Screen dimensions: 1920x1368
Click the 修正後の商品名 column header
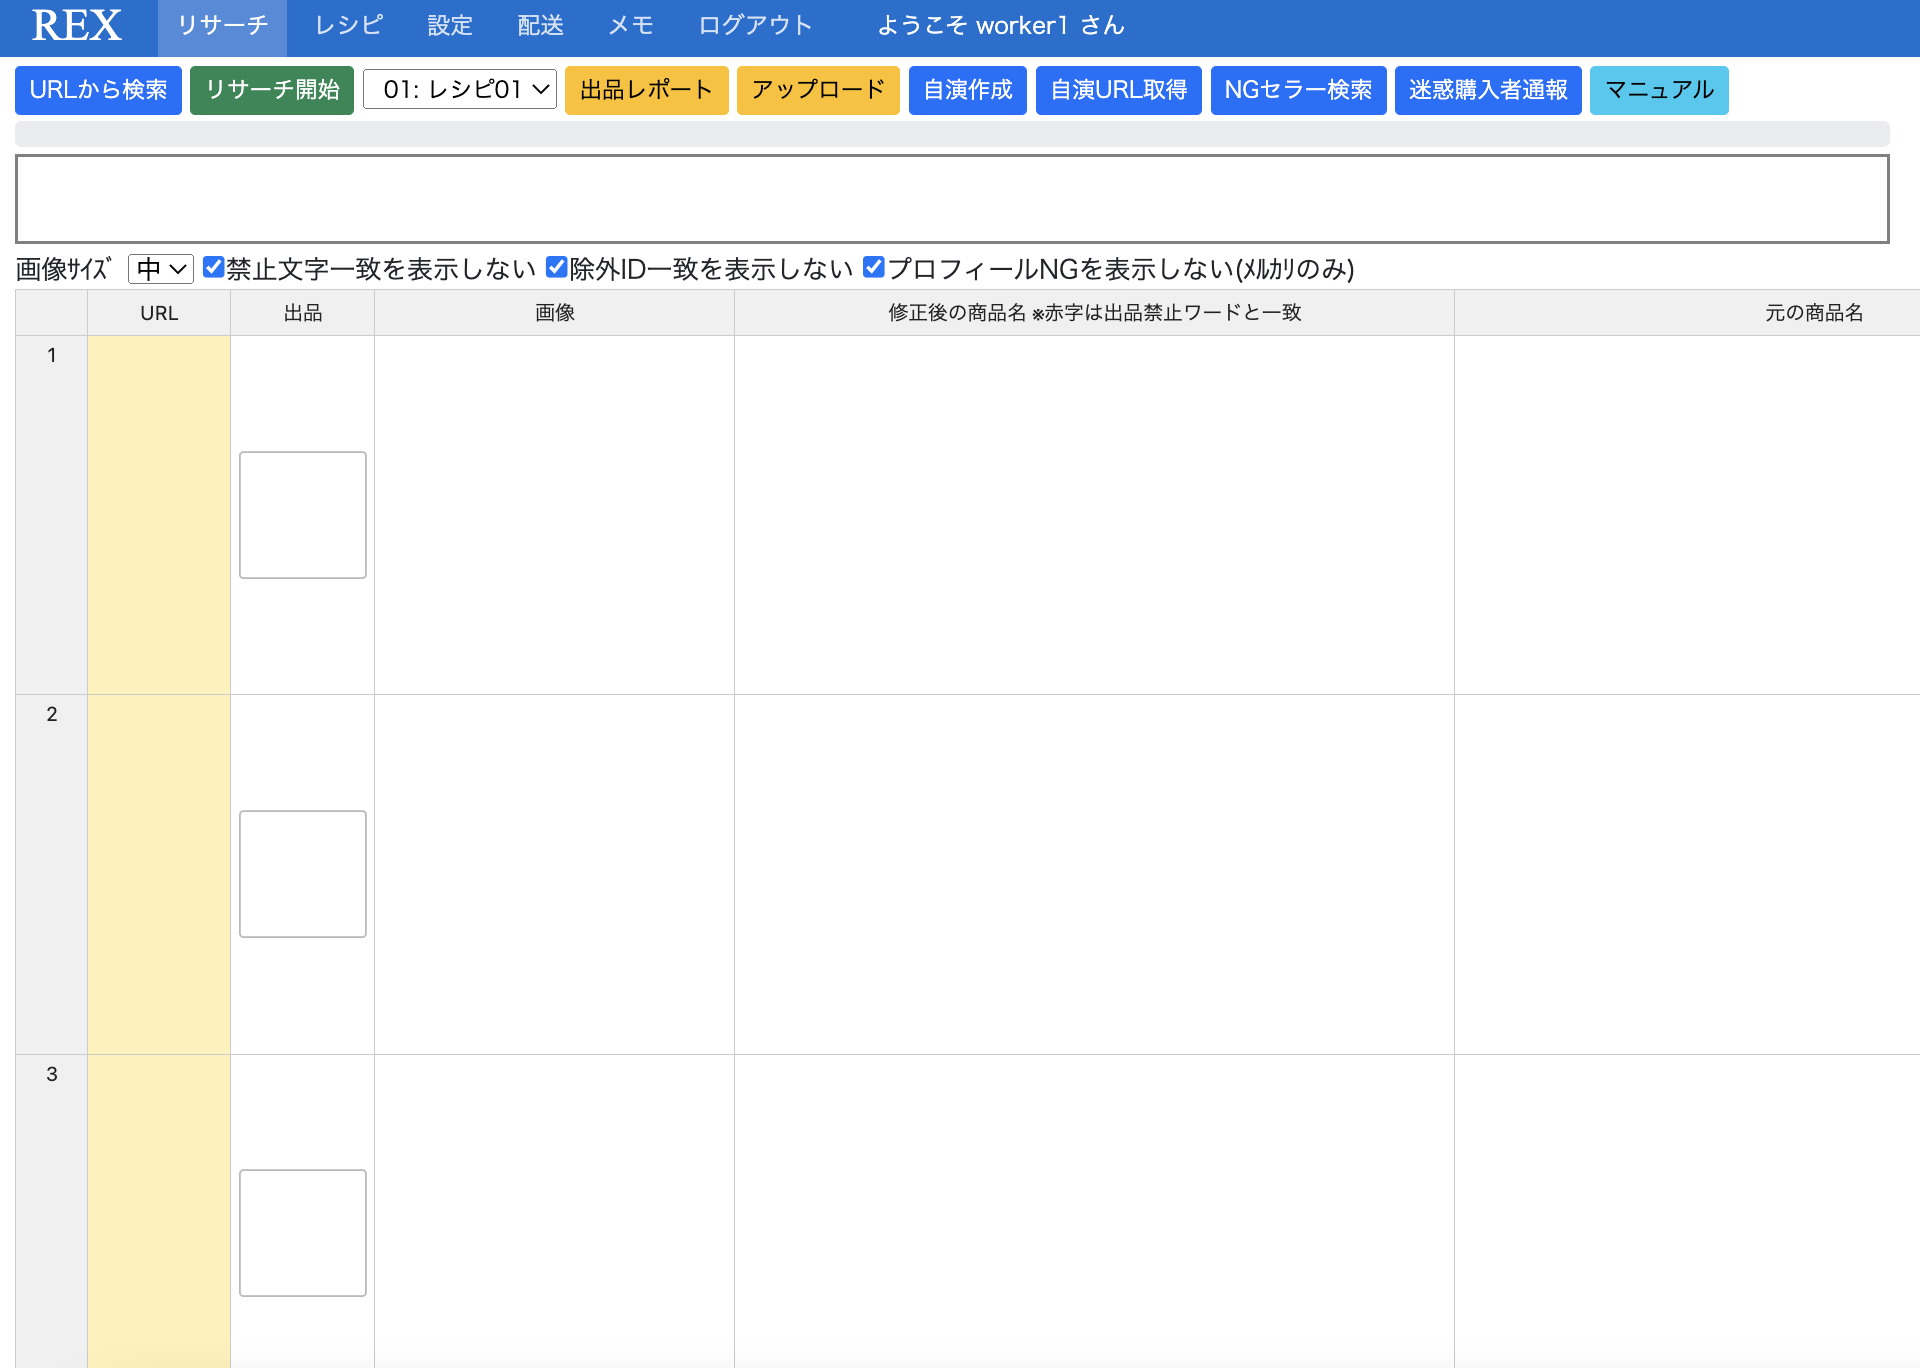pos(1095,313)
